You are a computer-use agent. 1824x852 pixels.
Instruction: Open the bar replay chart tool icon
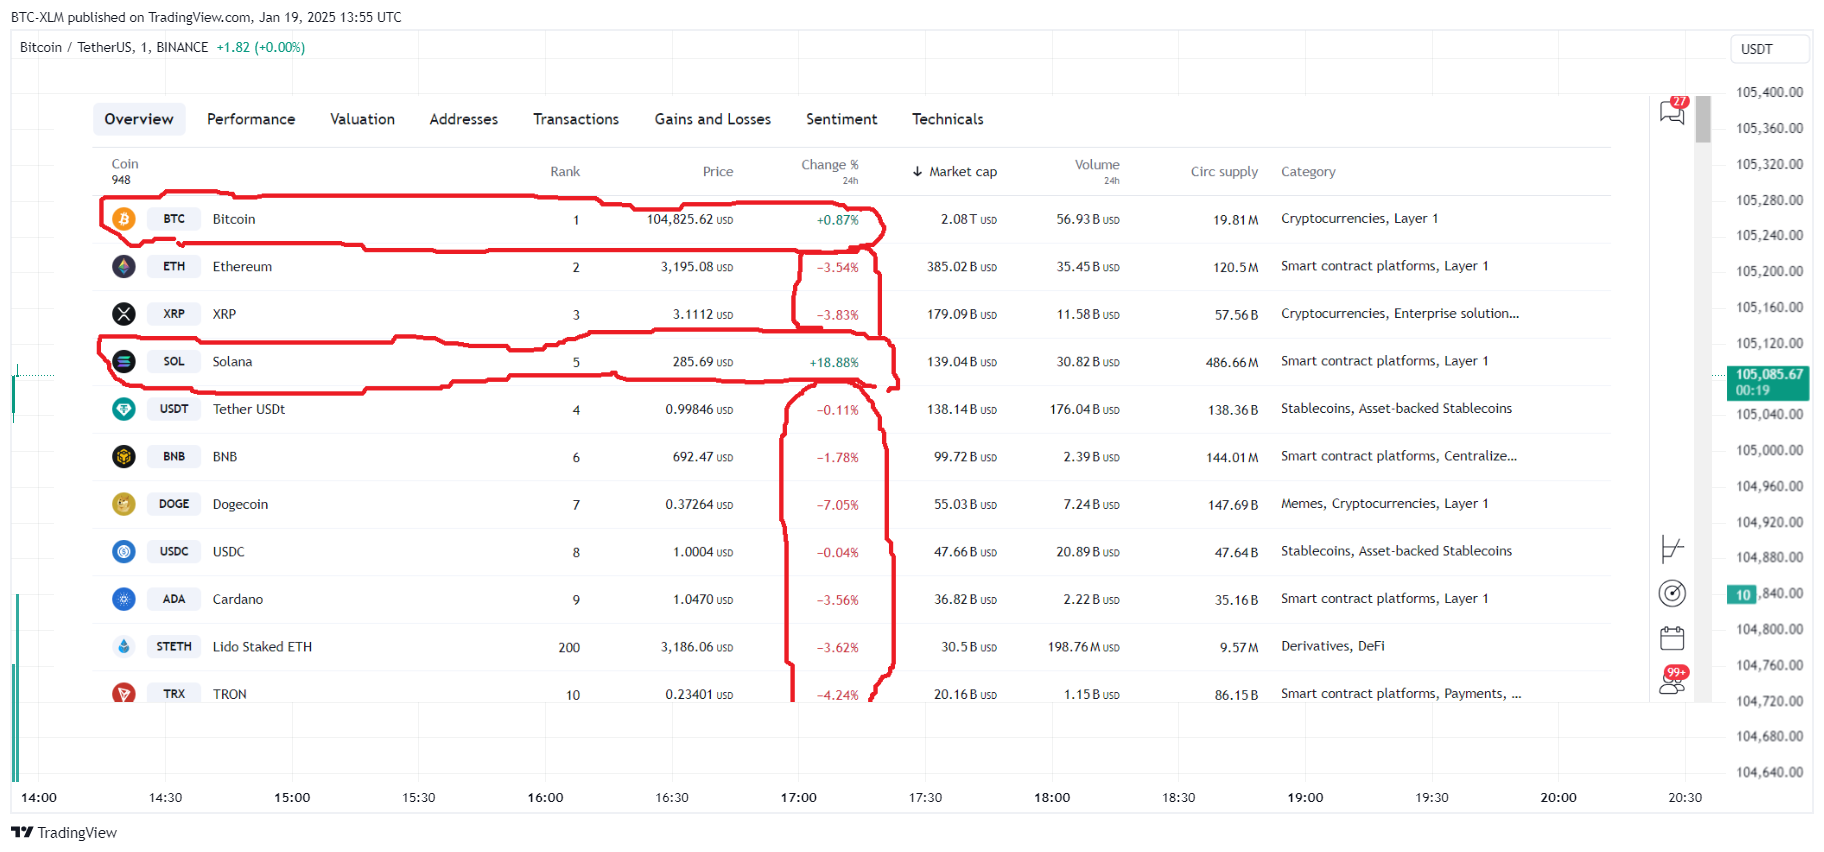coord(1672,549)
